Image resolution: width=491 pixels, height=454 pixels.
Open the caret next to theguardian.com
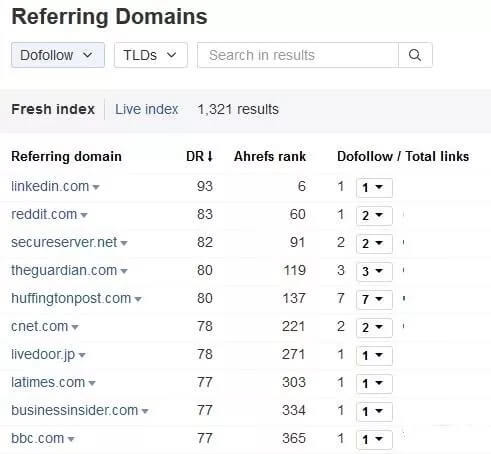pos(124,271)
